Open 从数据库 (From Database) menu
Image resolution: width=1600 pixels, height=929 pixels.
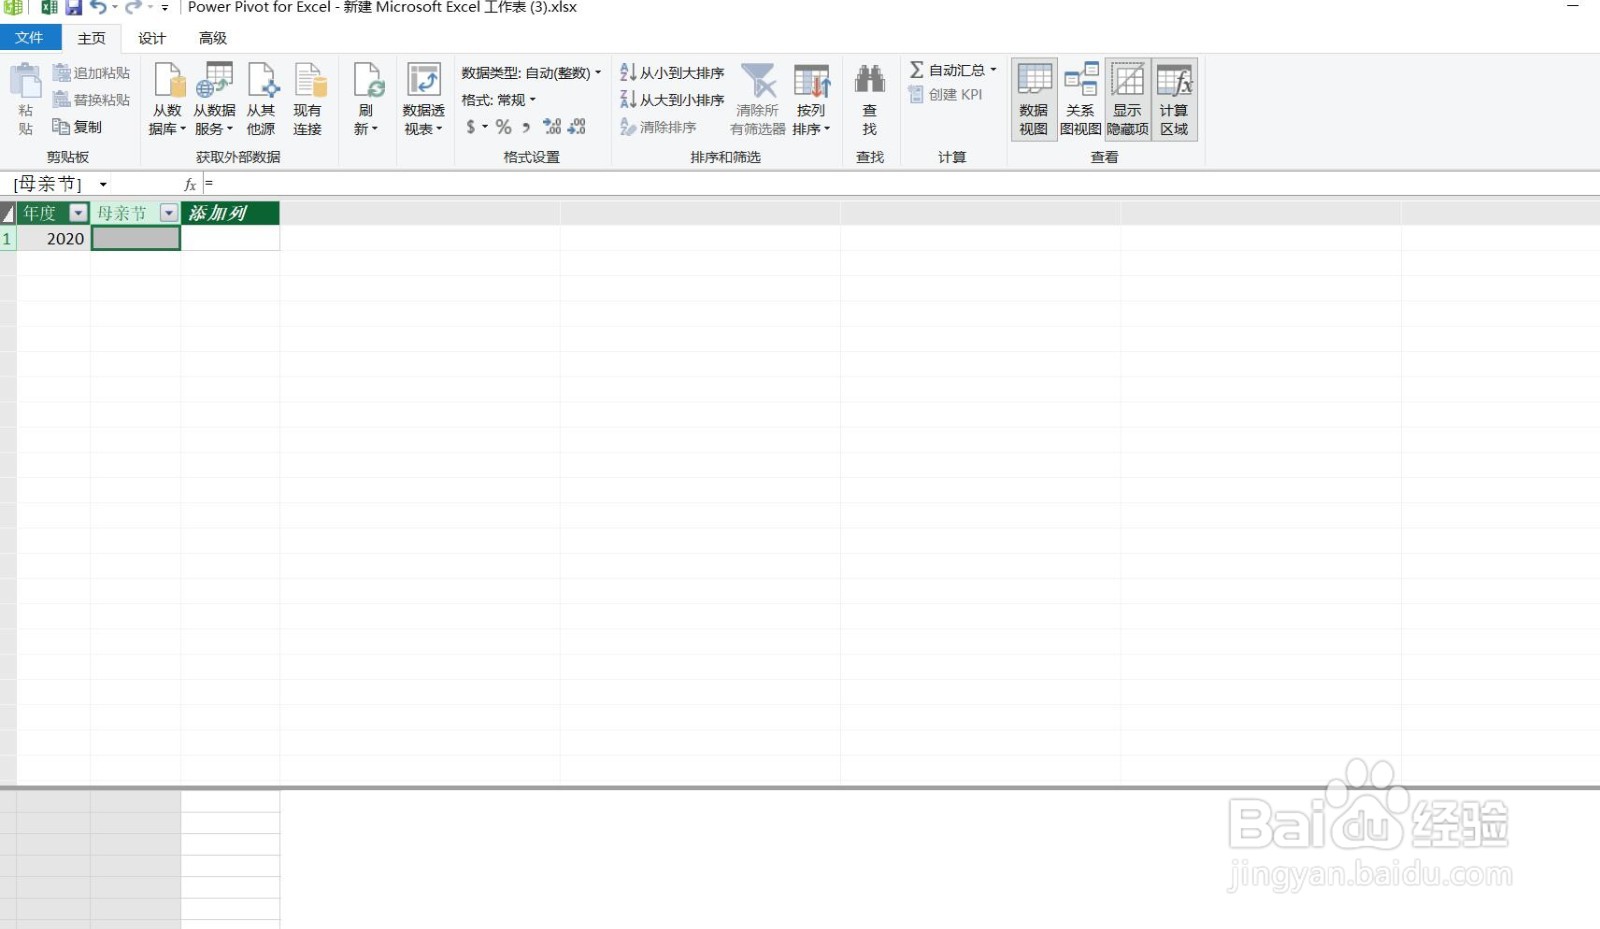coord(167,99)
